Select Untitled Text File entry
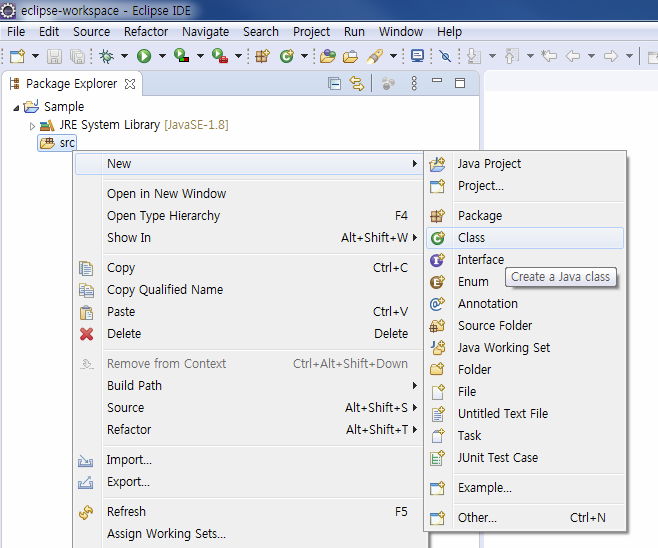The width and height of the screenshot is (658, 548). (x=525, y=414)
